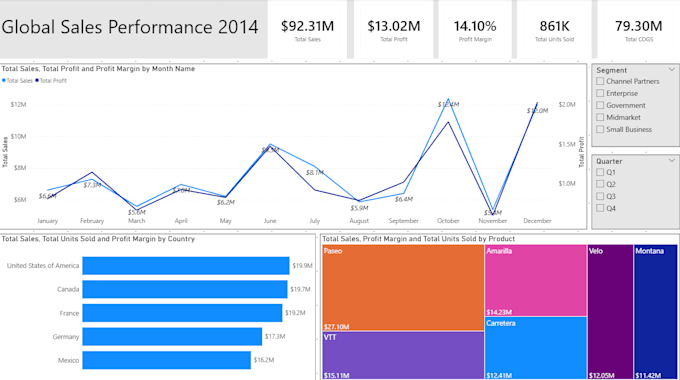Viewport: 680px width, 380px height.
Task: Select the Velo treemap tile
Action: [610, 312]
